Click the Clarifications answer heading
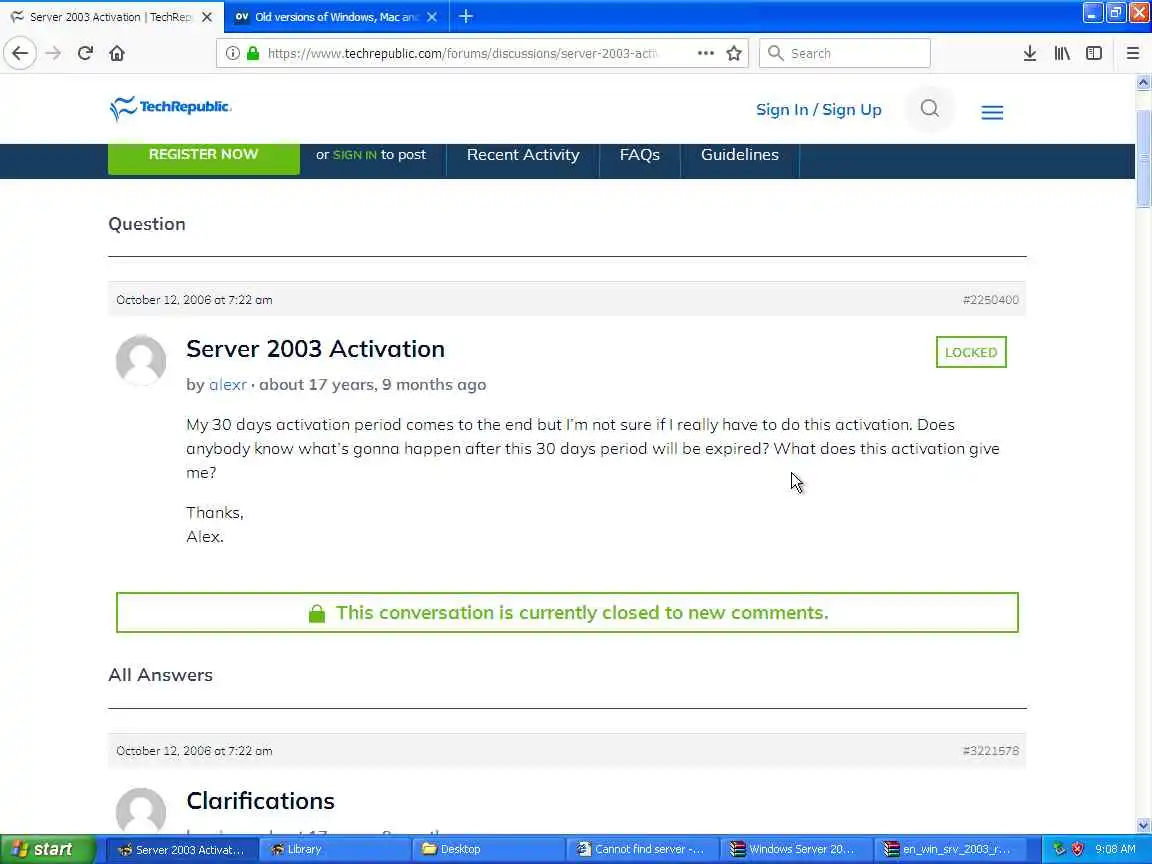This screenshot has width=1152, height=864. pos(260,800)
